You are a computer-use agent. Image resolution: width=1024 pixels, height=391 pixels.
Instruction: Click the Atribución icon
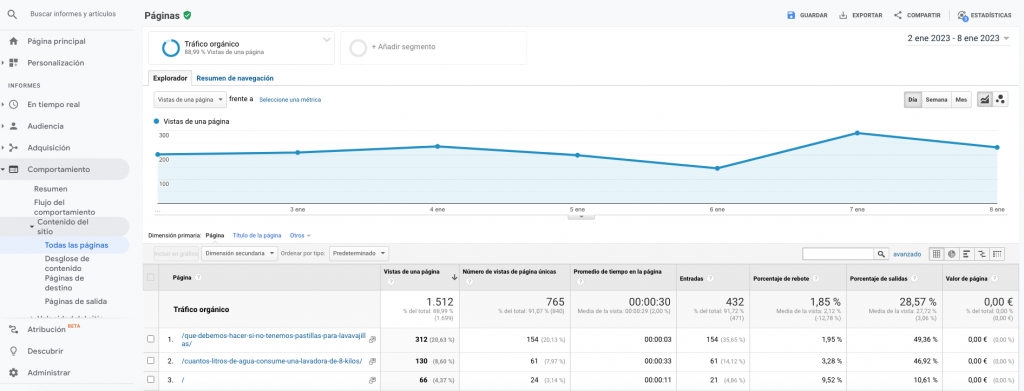pos(13,330)
